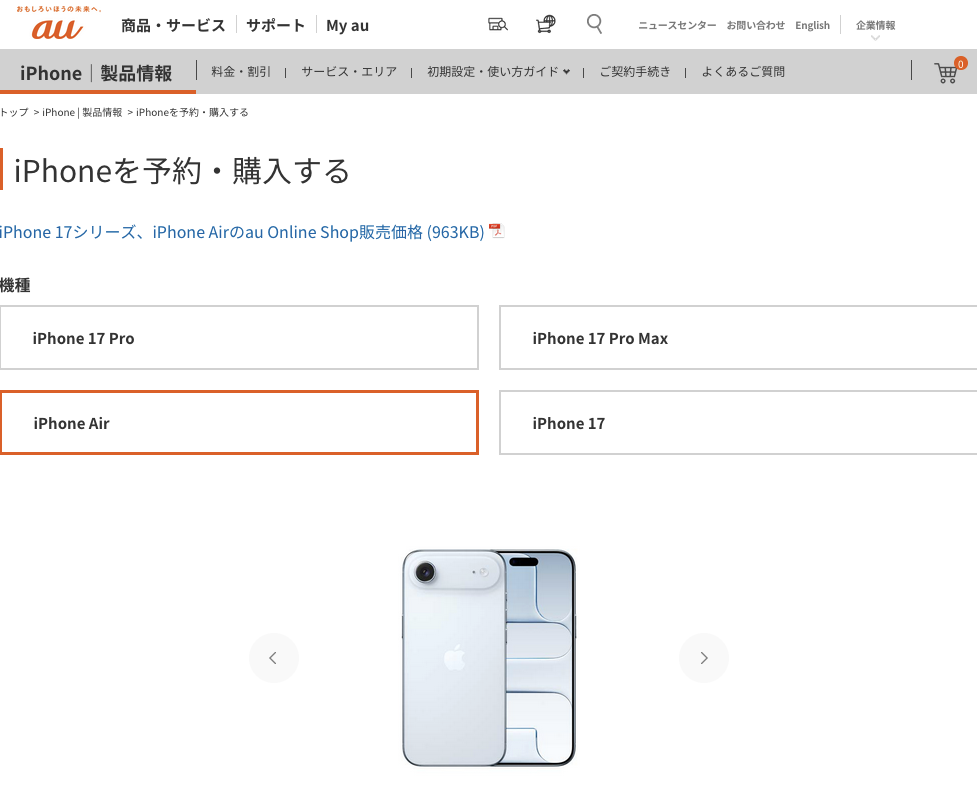The image size is (977, 810).
Task: Switch site to English
Action: [x=813, y=26]
